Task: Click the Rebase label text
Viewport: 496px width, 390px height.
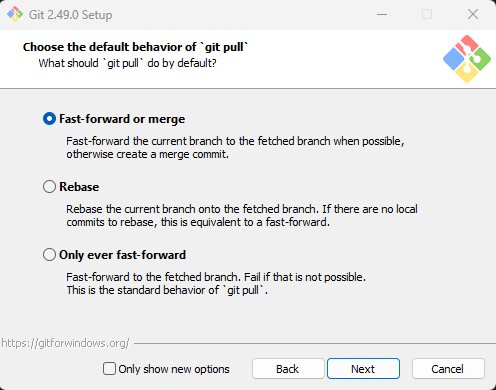Action: [79, 187]
